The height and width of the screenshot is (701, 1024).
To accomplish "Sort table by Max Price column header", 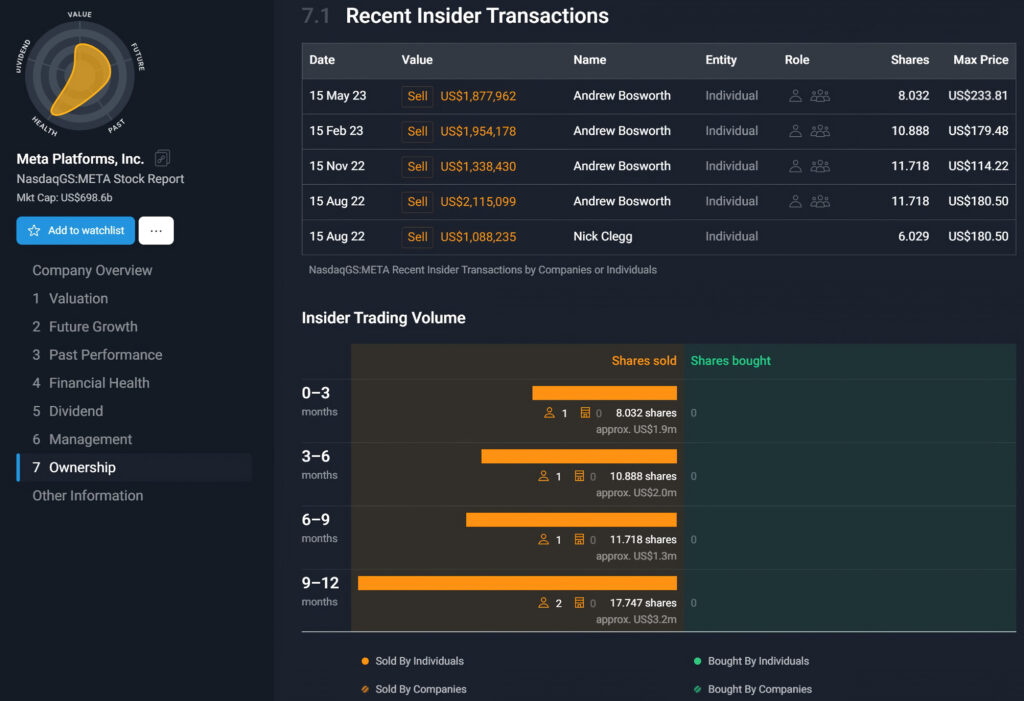I will pos(980,60).
